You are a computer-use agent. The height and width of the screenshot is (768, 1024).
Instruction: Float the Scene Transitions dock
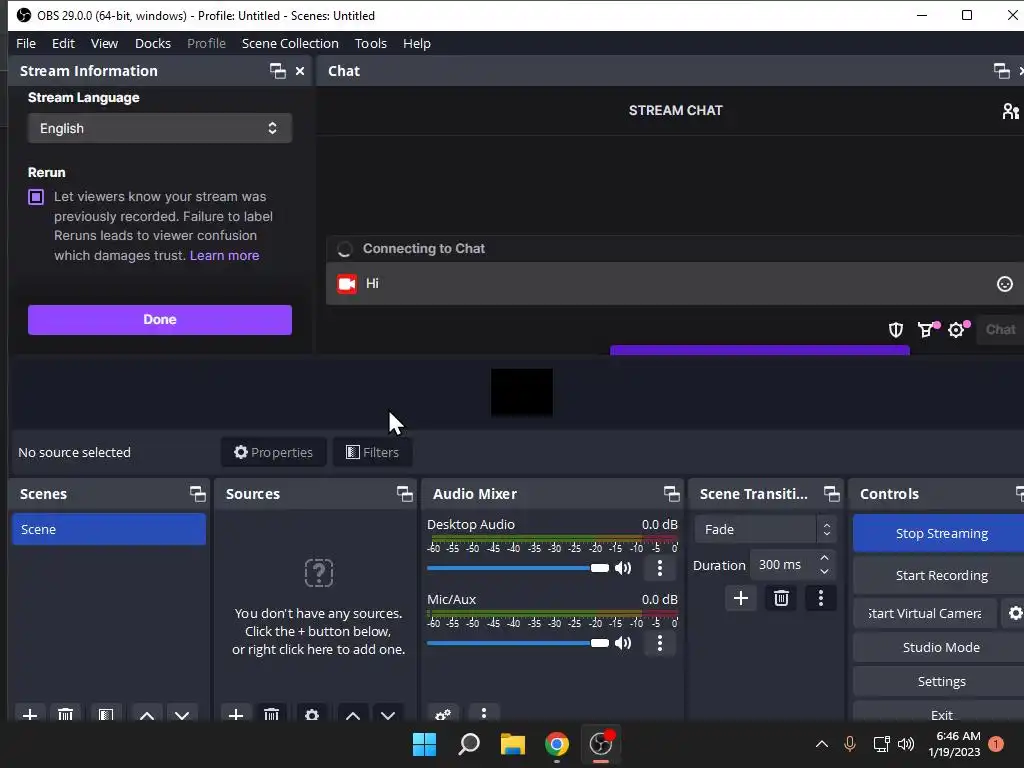[831, 494]
